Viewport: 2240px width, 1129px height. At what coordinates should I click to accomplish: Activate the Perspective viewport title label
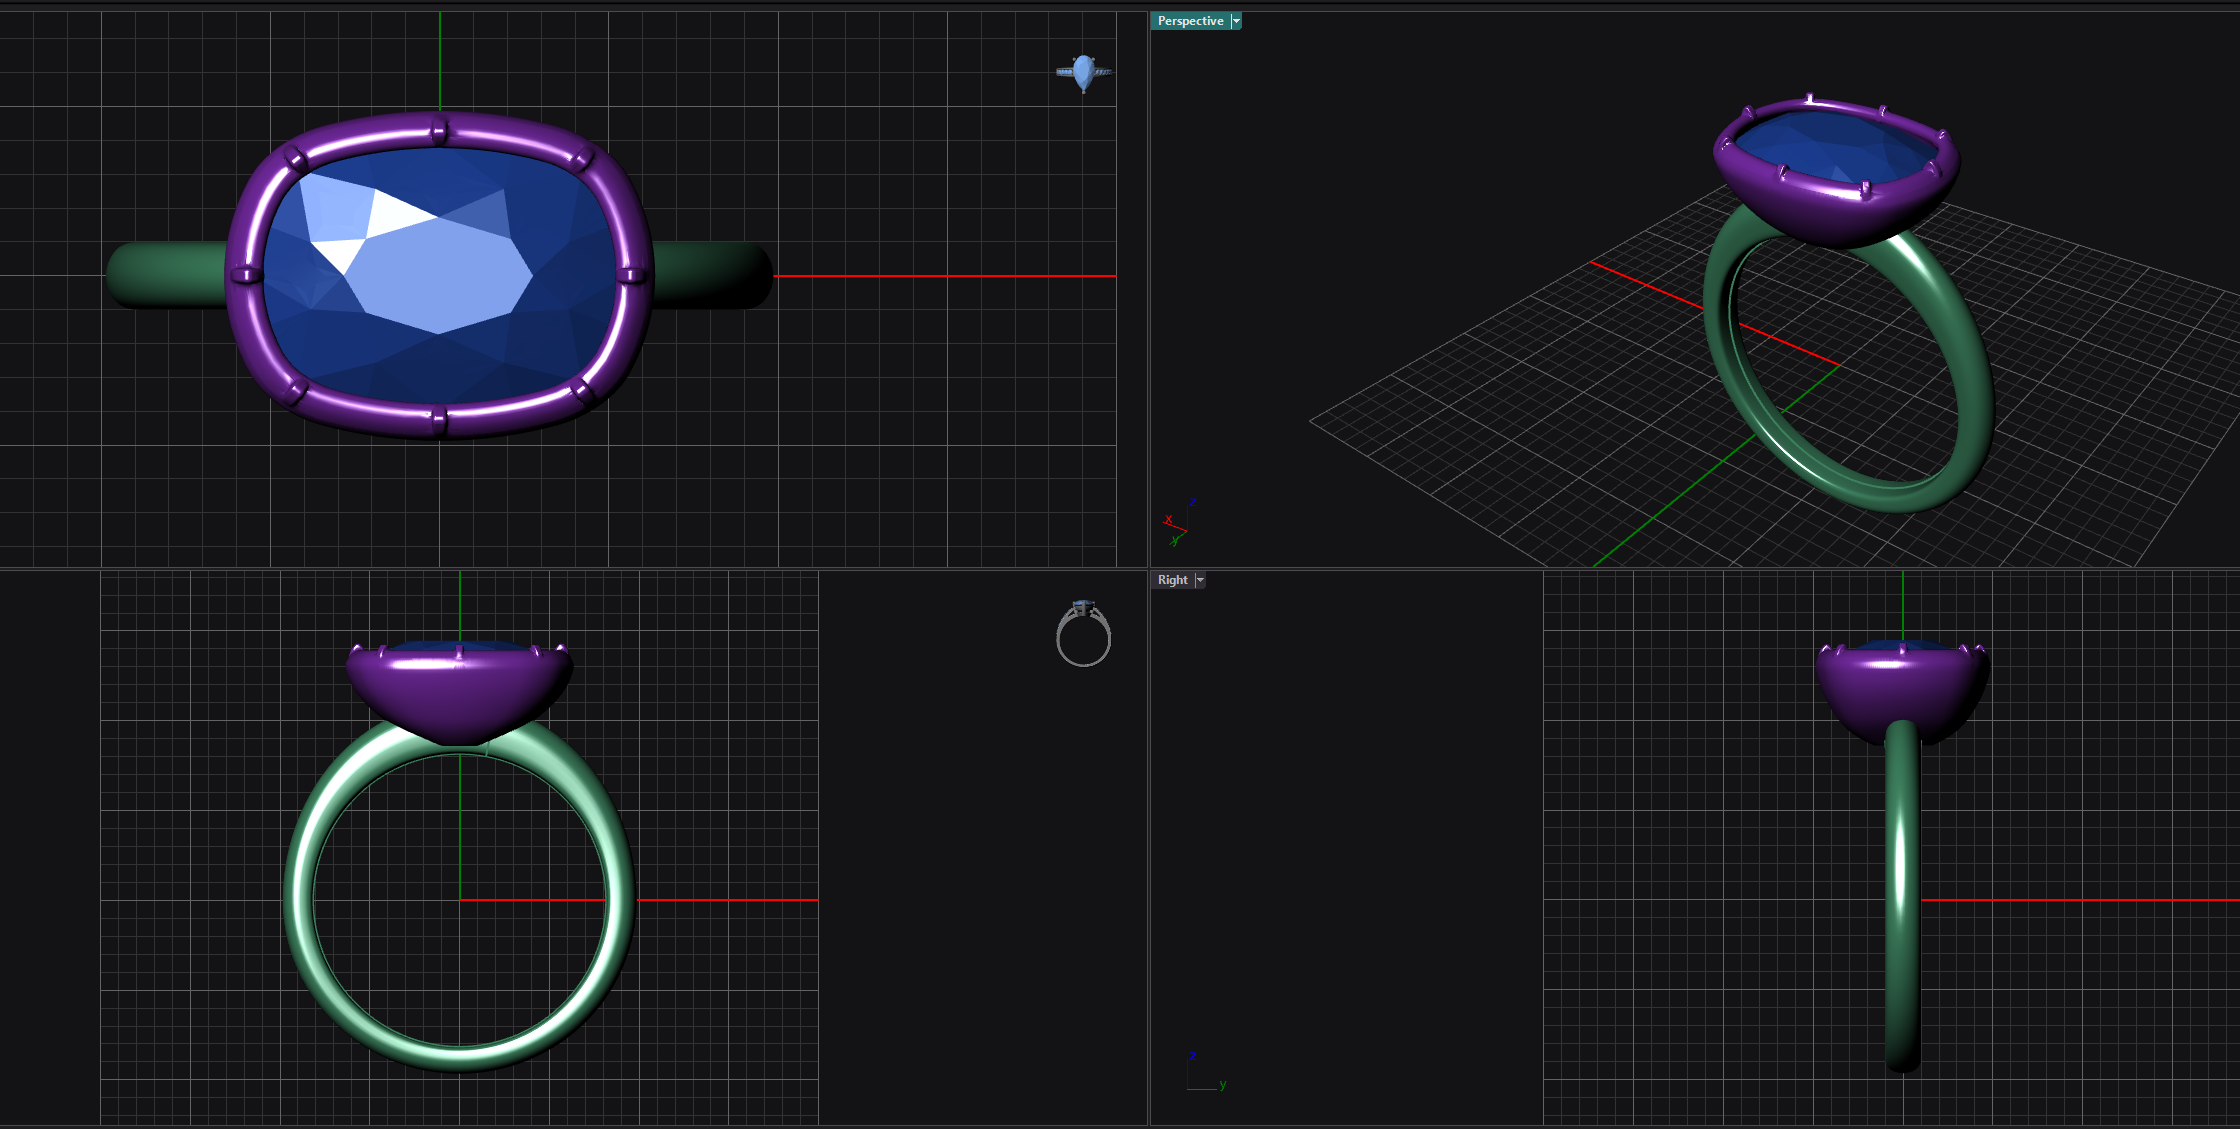(1190, 21)
